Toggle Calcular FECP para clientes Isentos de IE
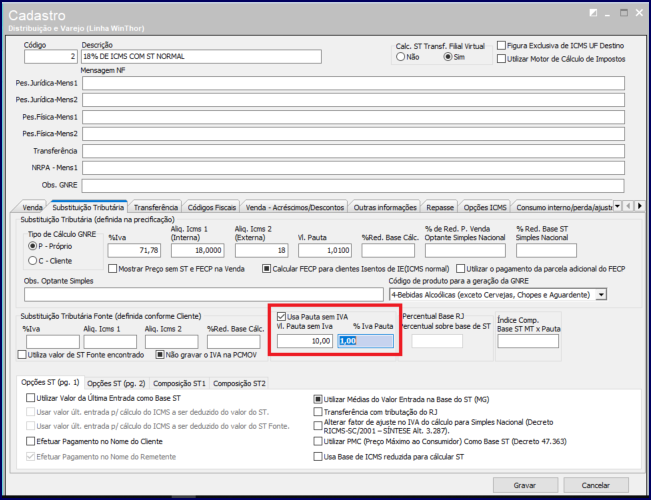The image size is (651, 500). [x=266, y=269]
